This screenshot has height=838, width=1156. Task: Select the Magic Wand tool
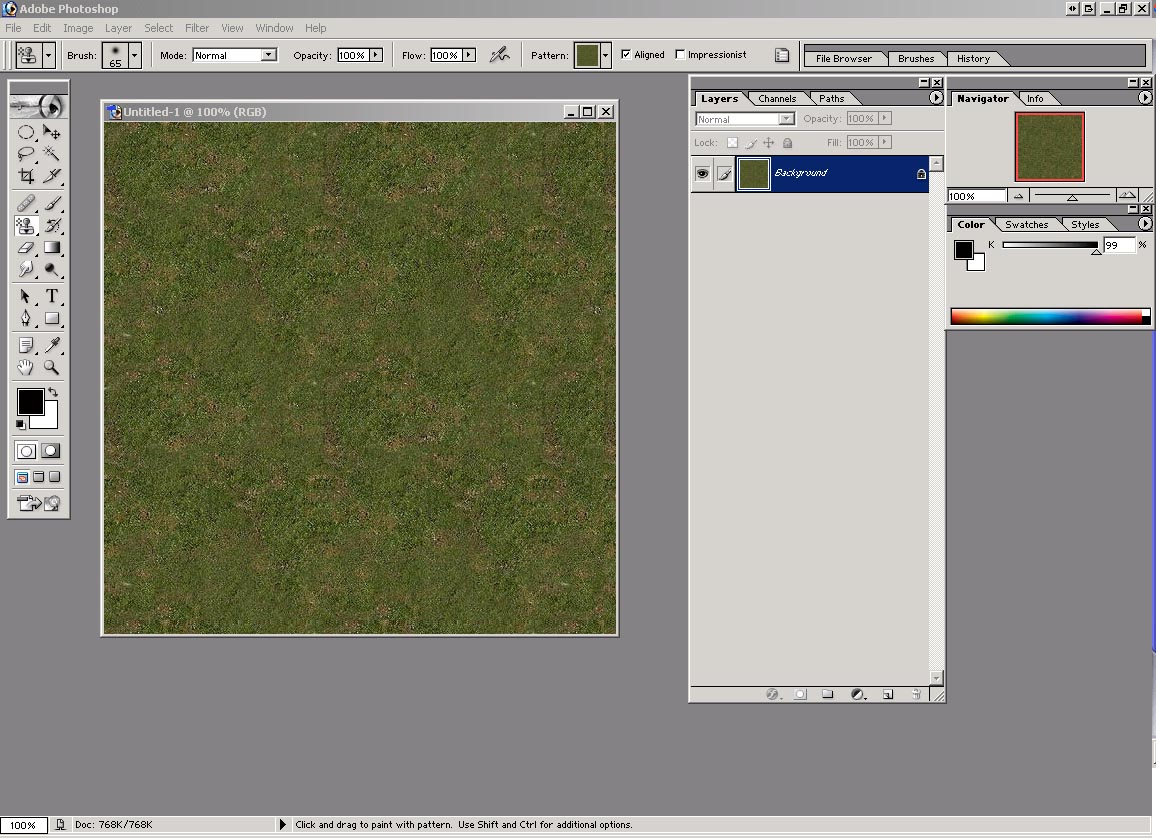click(x=52, y=154)
